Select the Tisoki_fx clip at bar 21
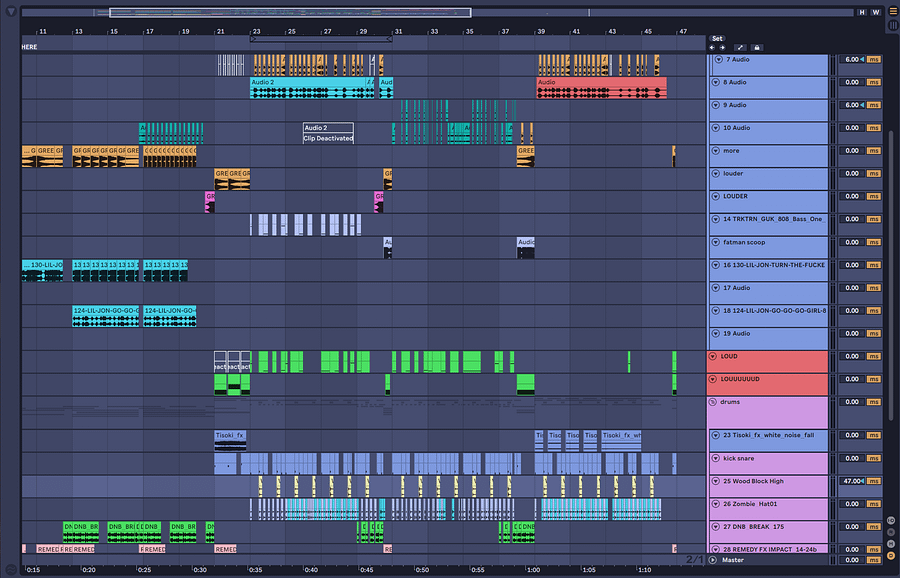Image resolution: width=900 pixels, height=578 pixels. point(230,441)
